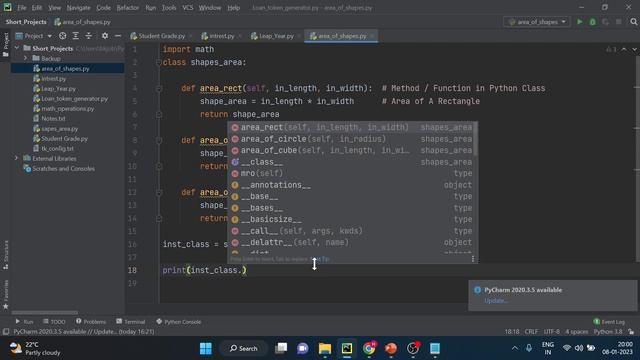Open Search Everywhere magnifier icon

[633, 22]
